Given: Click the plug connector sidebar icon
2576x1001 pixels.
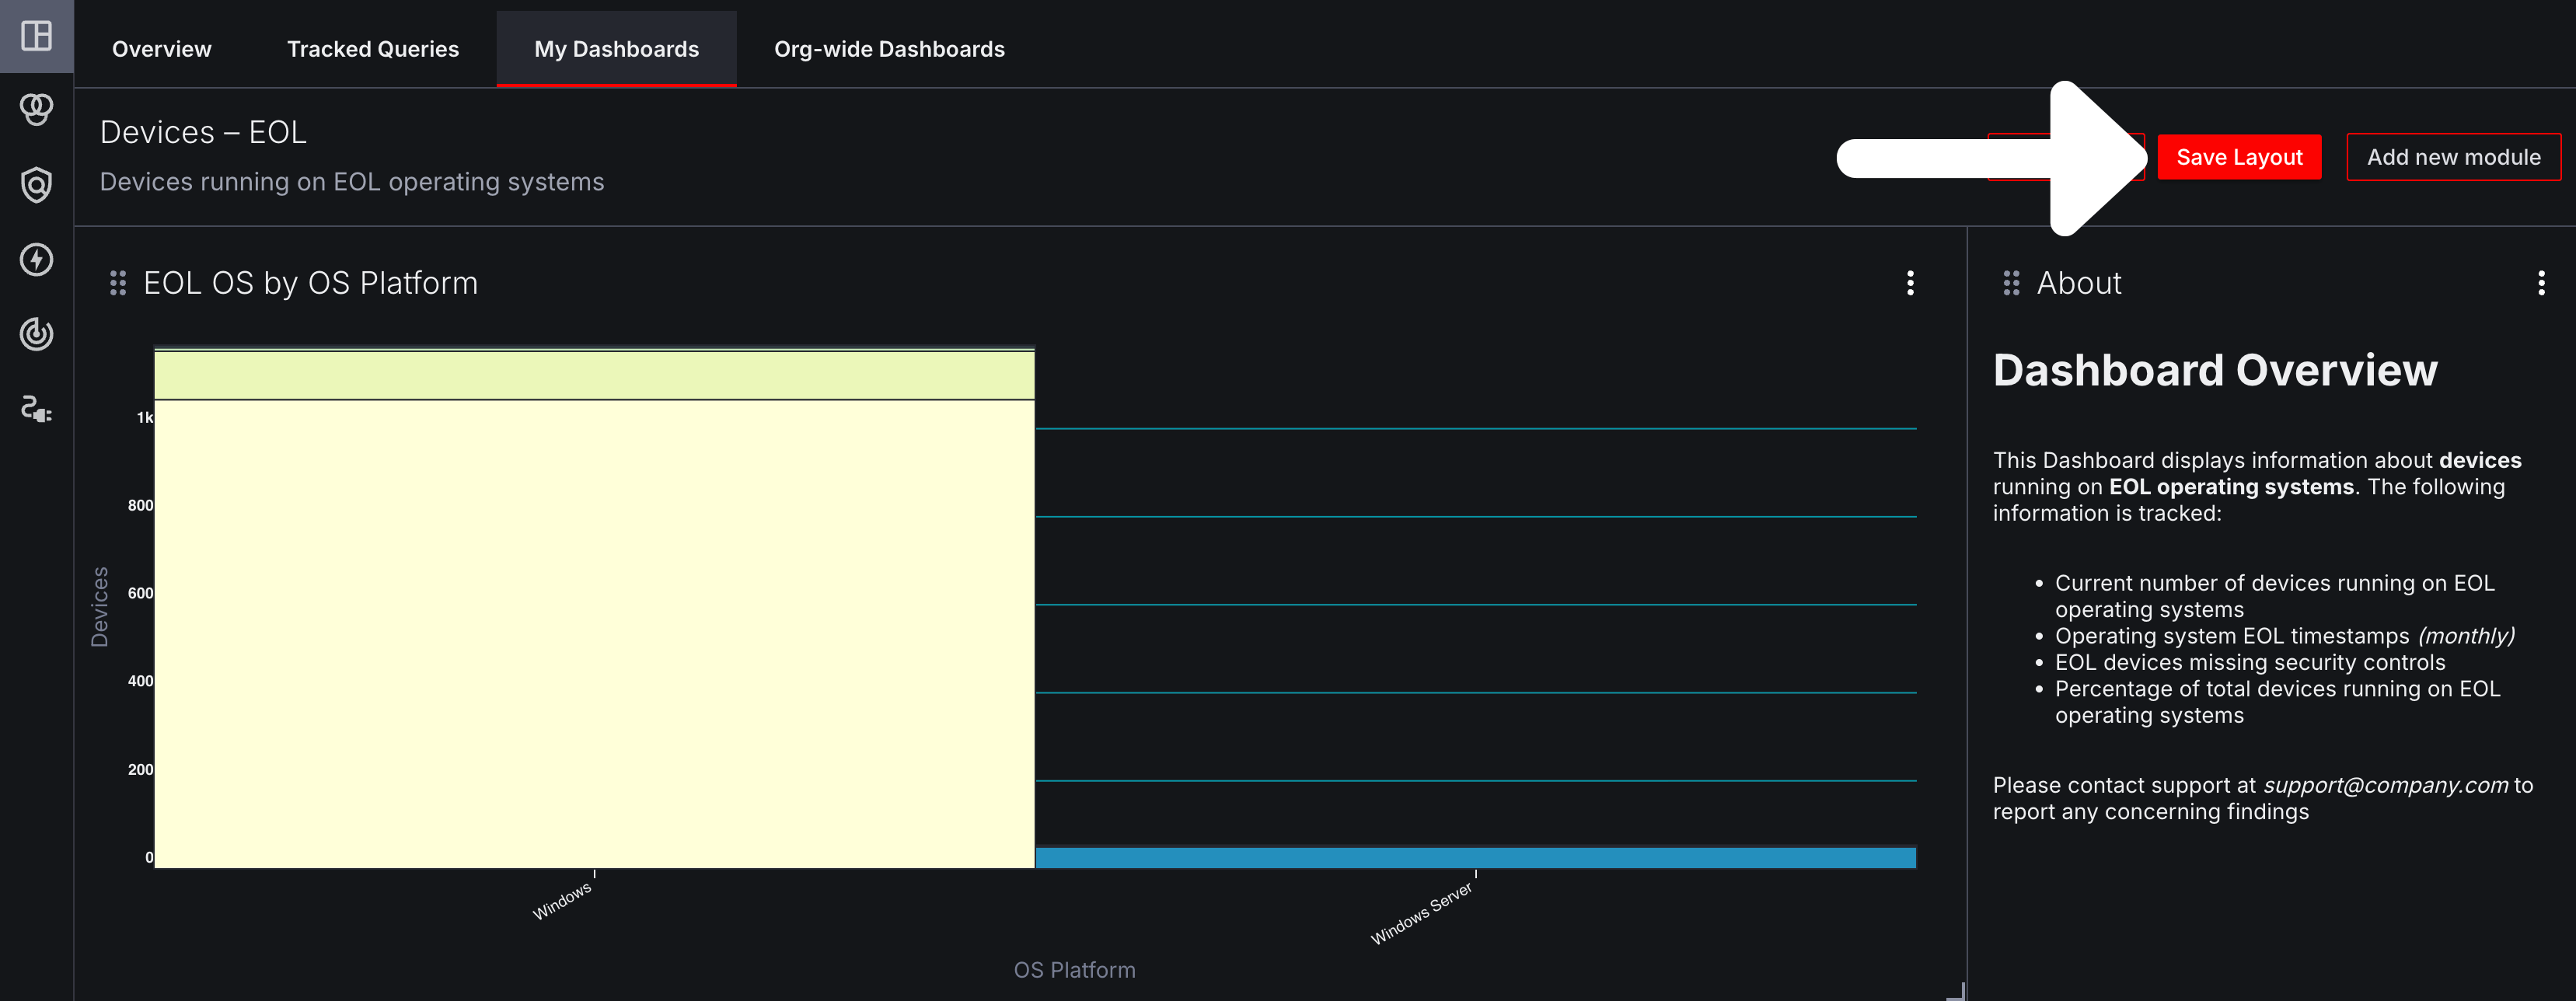Looking at the screenshot, I should (36, 409).
